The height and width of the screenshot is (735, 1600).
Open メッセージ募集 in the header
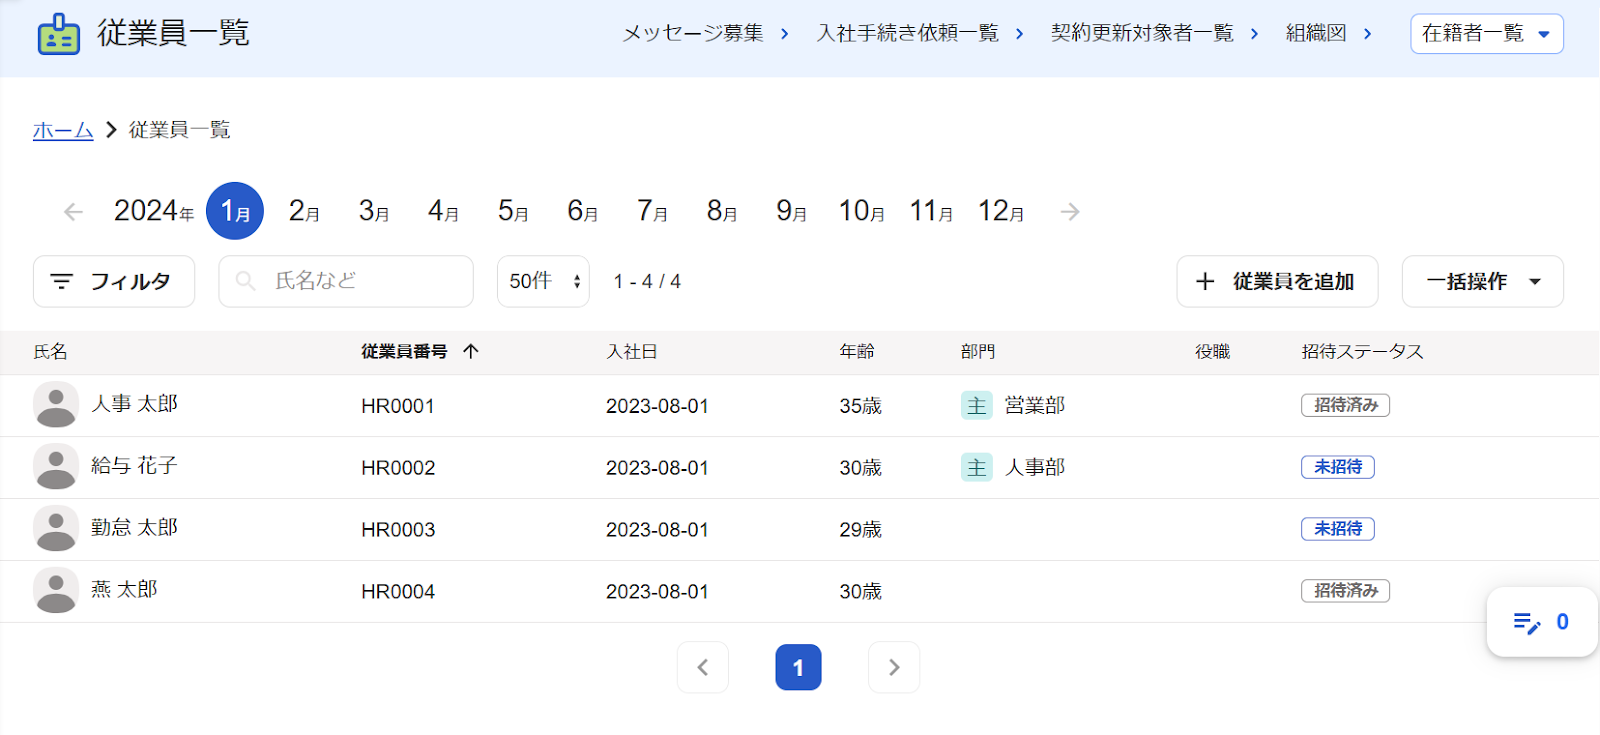tap(706, 33)
